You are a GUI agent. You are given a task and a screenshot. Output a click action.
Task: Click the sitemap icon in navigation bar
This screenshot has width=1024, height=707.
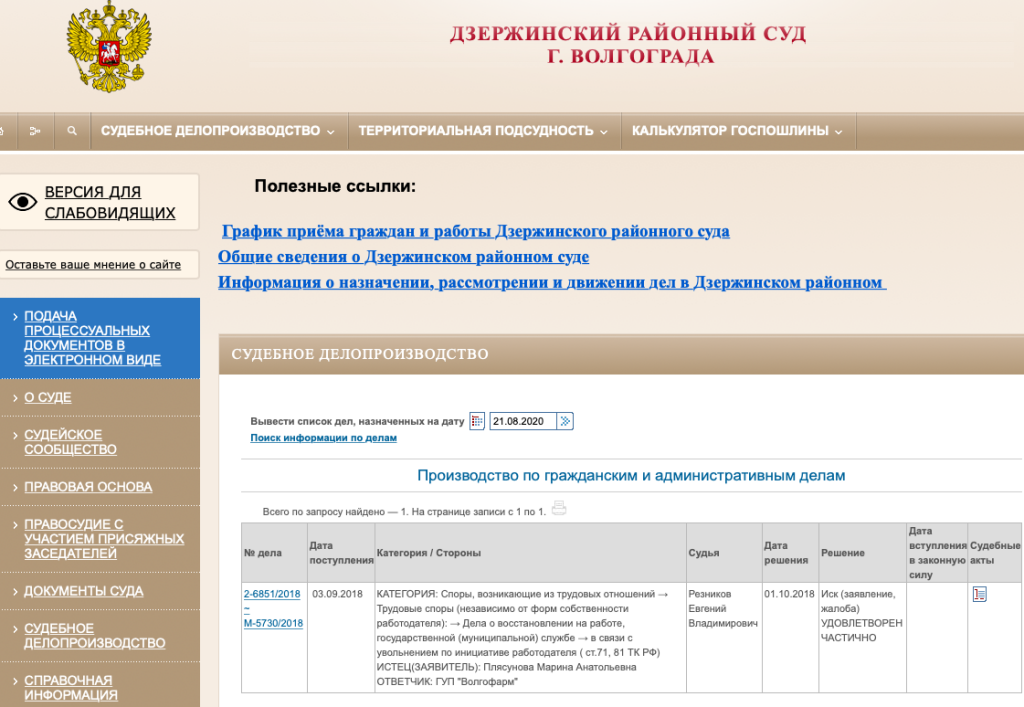coord(35,131)
